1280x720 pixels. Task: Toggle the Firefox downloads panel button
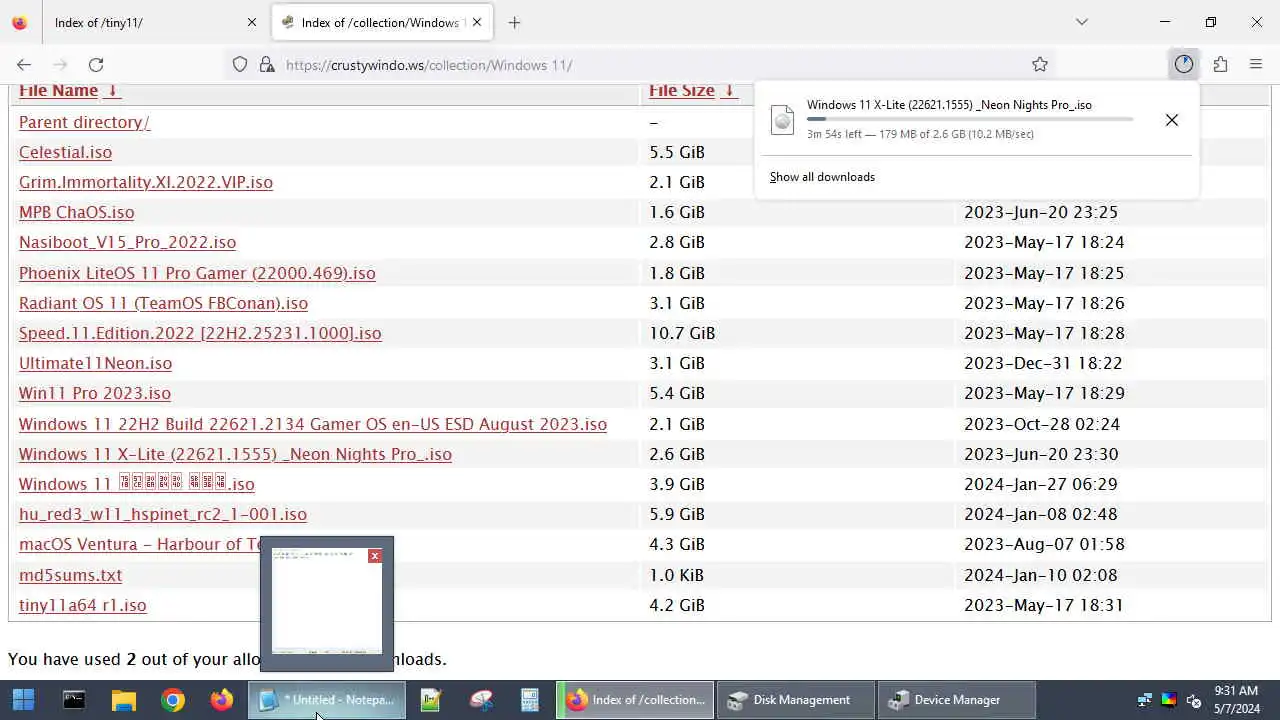pyautogui.click(x=1184, y=64)
